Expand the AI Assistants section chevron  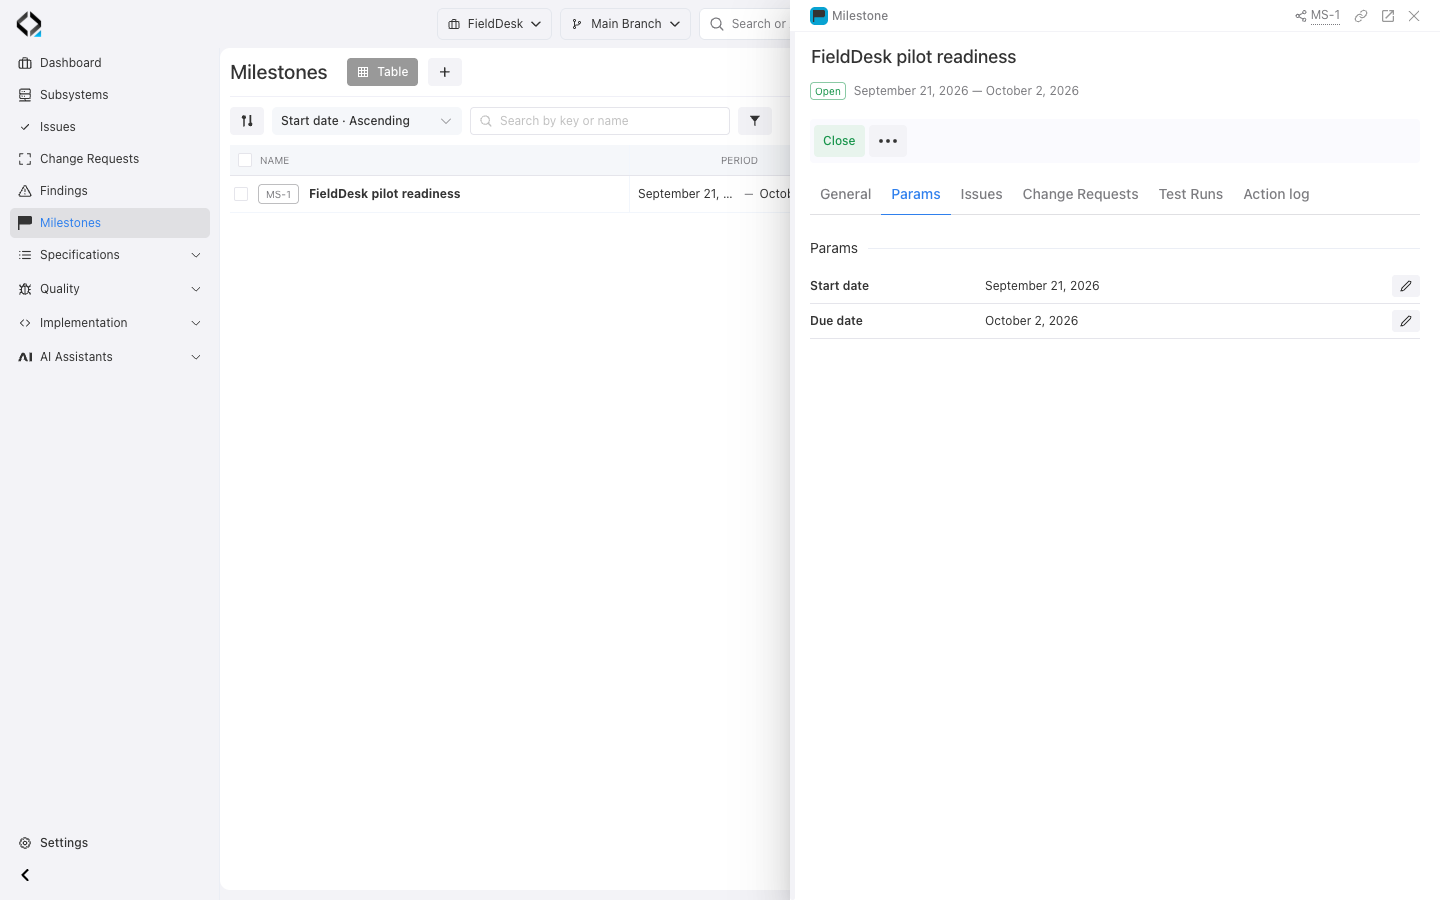196,357
